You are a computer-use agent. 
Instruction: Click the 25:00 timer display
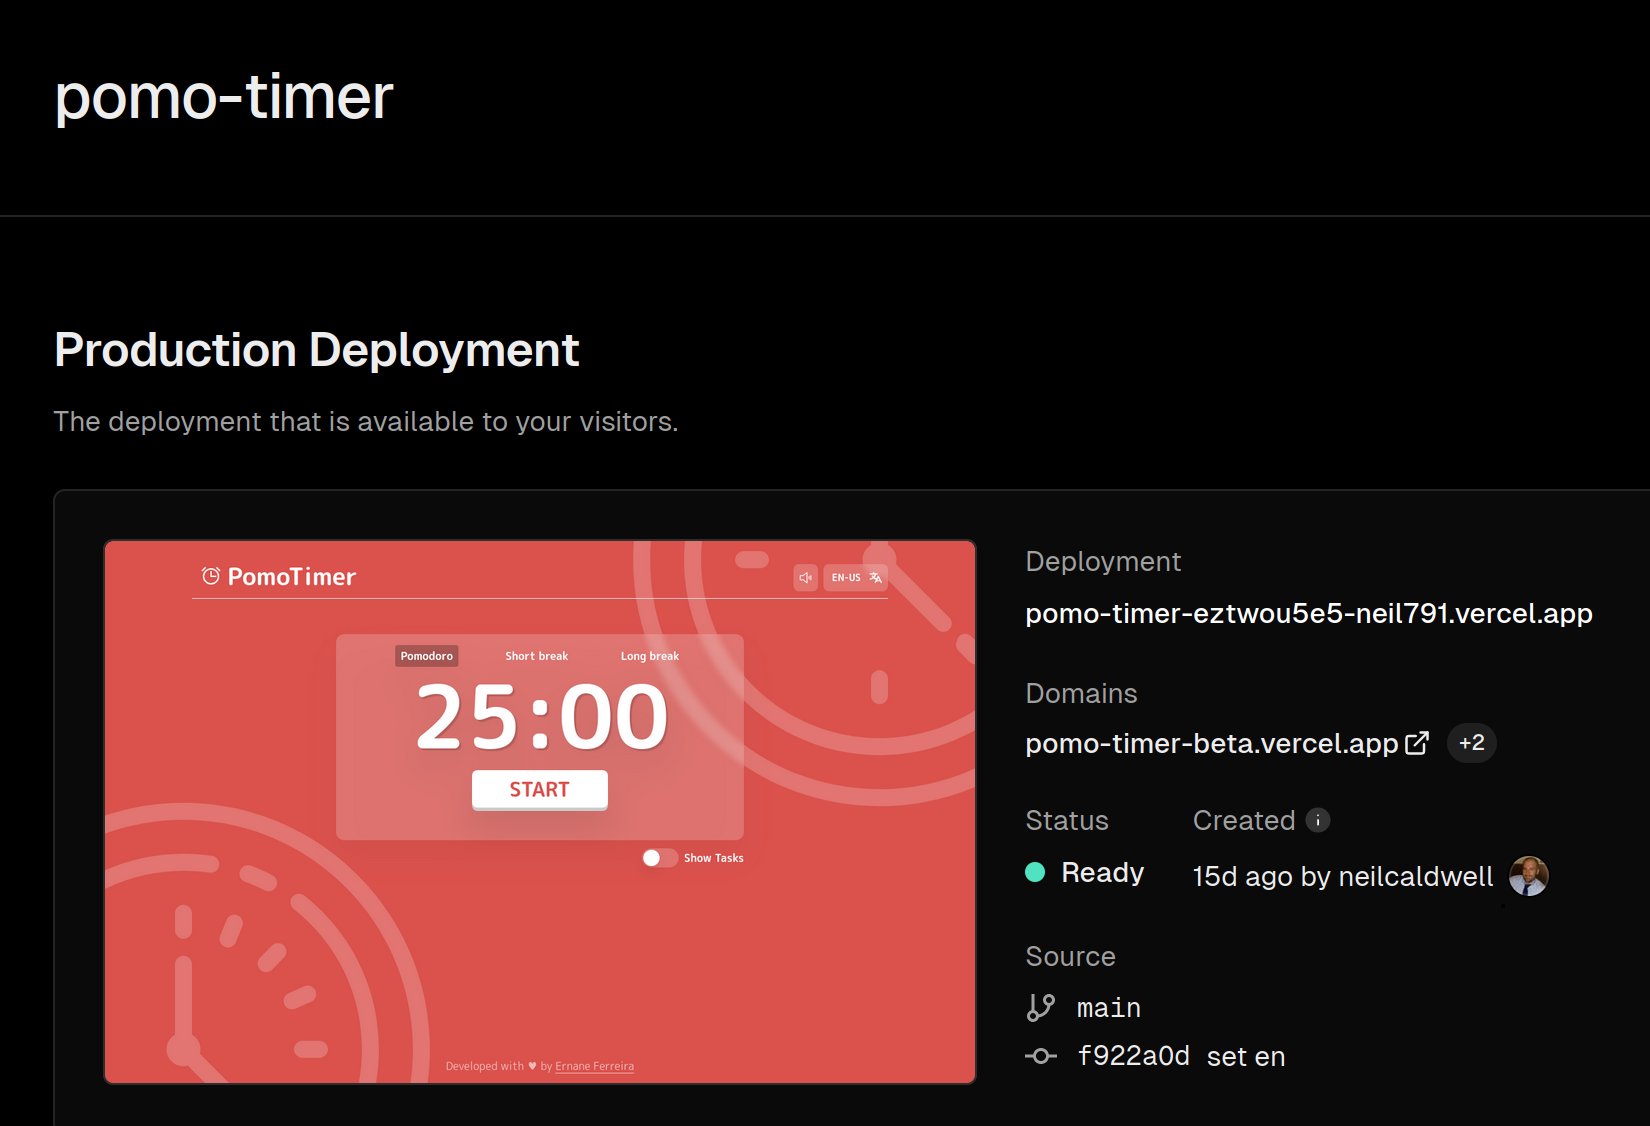tap(541, 717)
